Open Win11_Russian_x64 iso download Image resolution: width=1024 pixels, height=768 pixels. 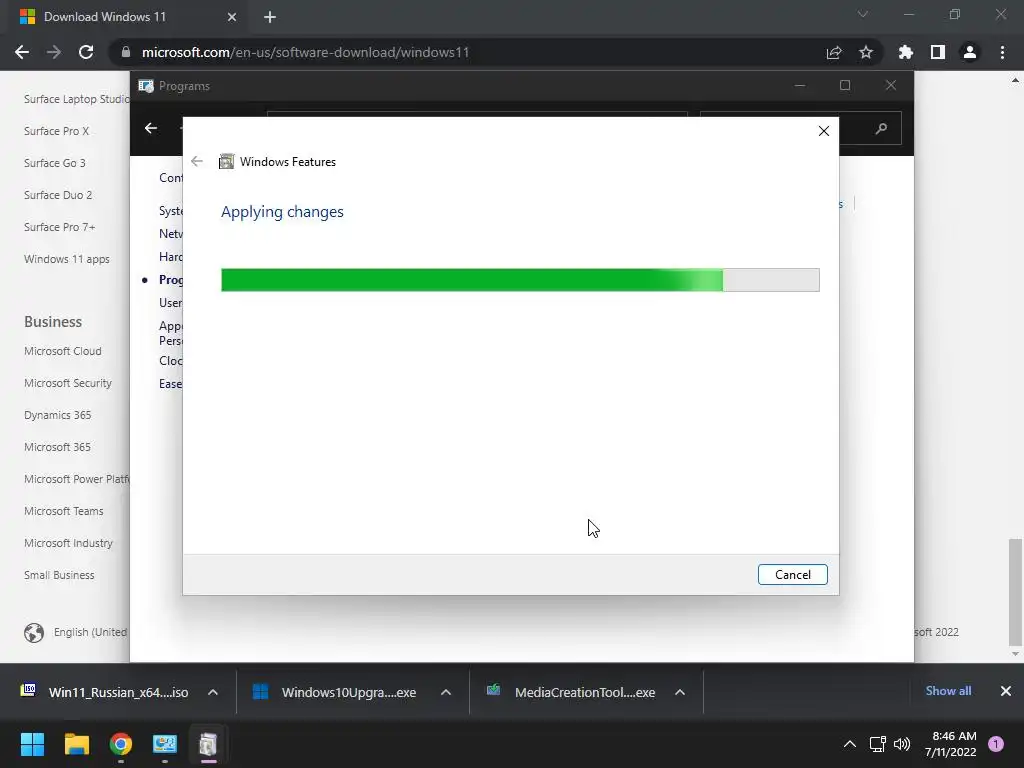[104, 692]
